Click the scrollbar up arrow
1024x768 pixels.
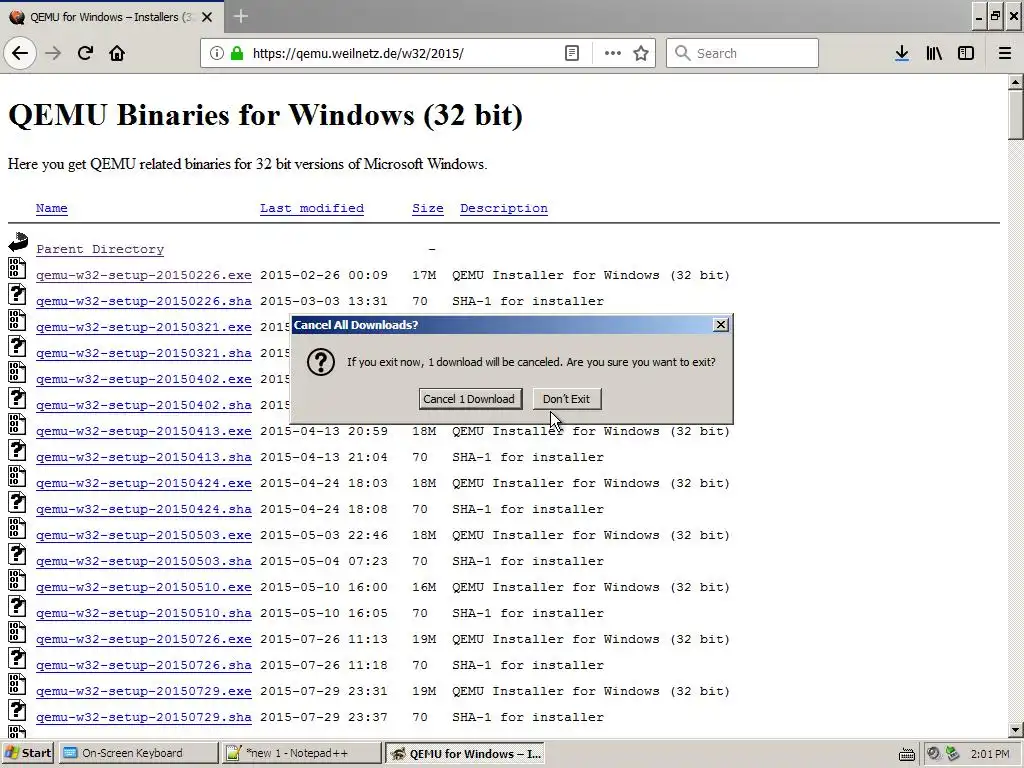[1015, 82]
